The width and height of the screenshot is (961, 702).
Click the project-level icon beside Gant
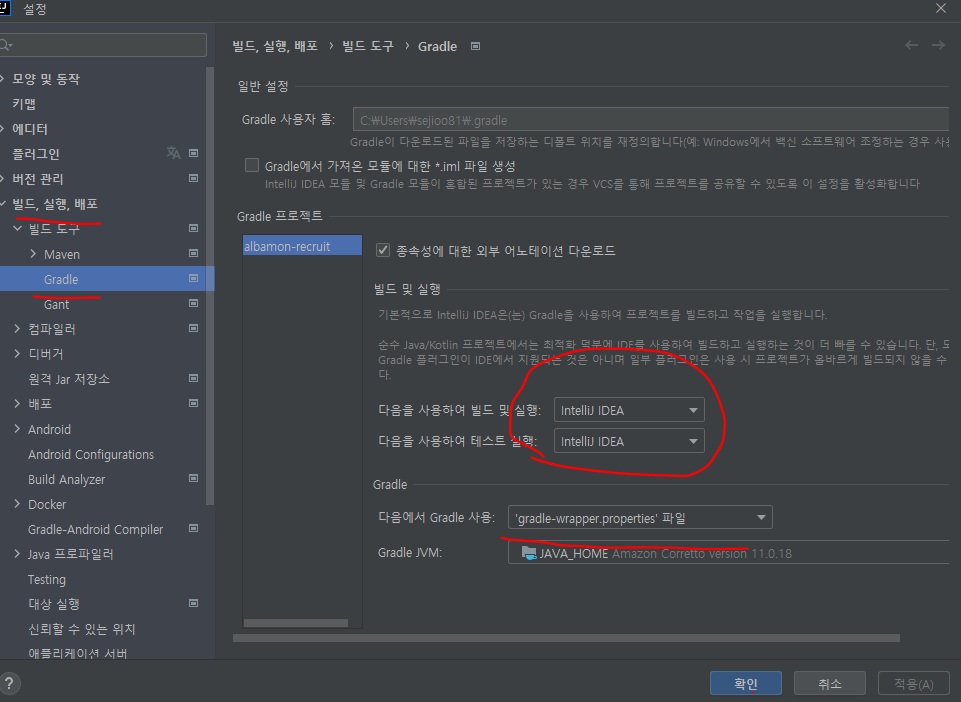[x=194, y=303]
